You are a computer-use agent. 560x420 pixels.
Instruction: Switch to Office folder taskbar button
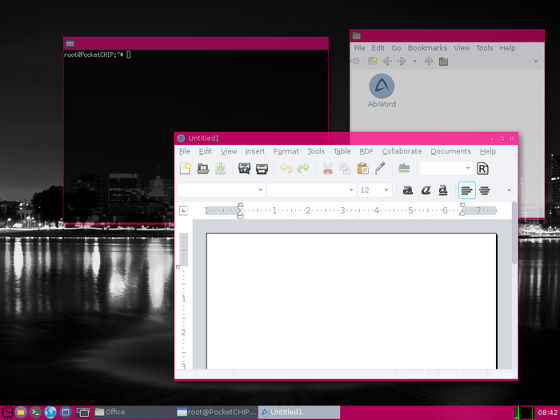point(134,412)
